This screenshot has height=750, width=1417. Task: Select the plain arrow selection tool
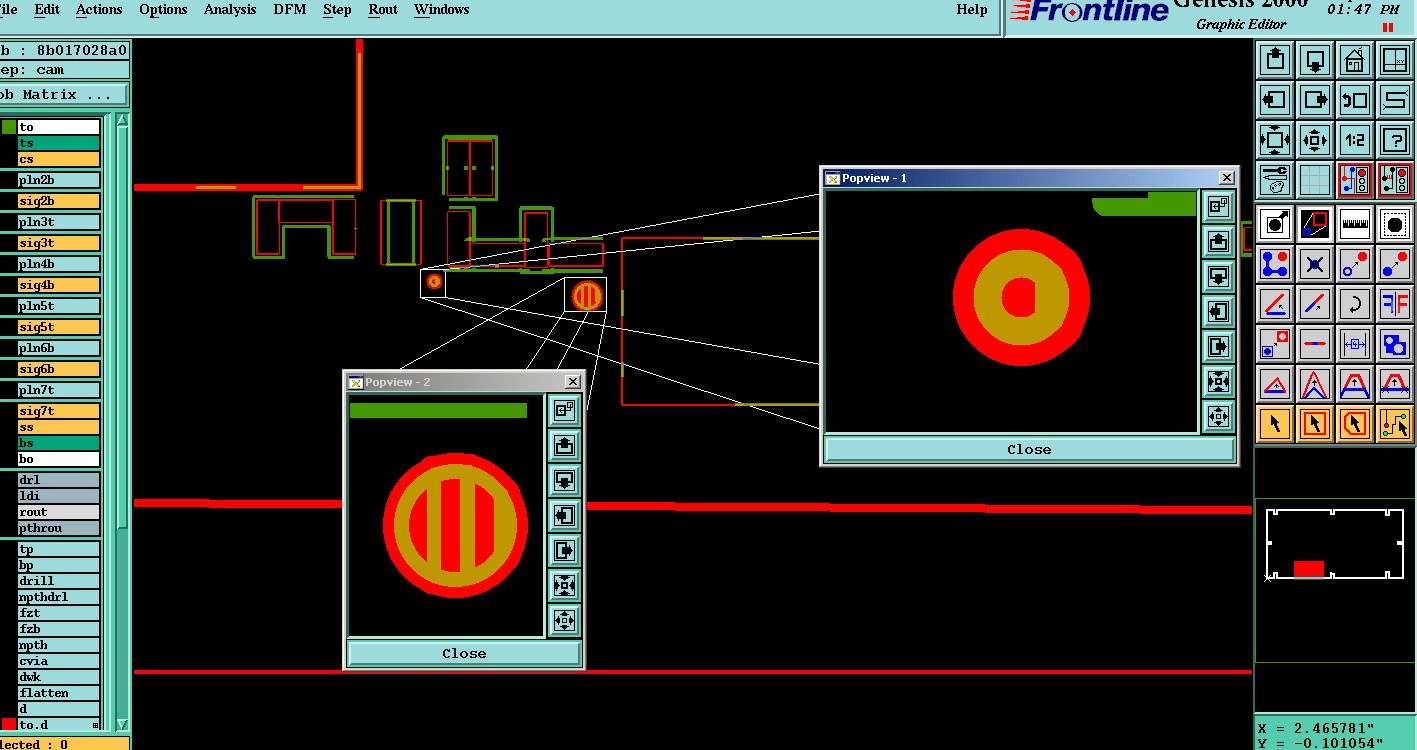[1275, 424]
